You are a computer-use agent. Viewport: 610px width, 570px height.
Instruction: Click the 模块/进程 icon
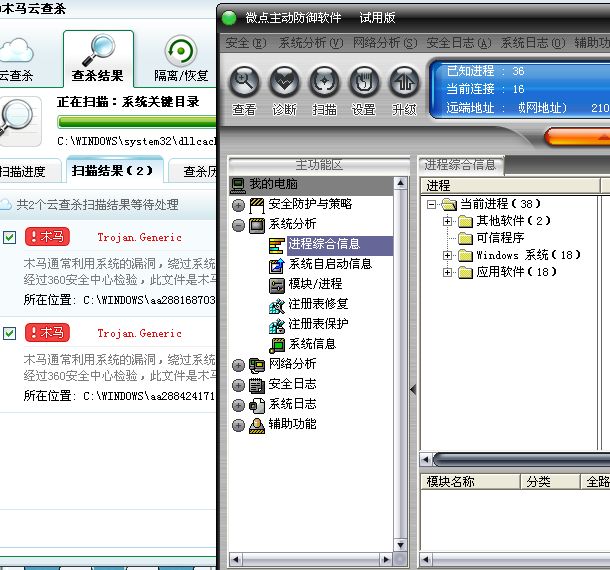277,286
